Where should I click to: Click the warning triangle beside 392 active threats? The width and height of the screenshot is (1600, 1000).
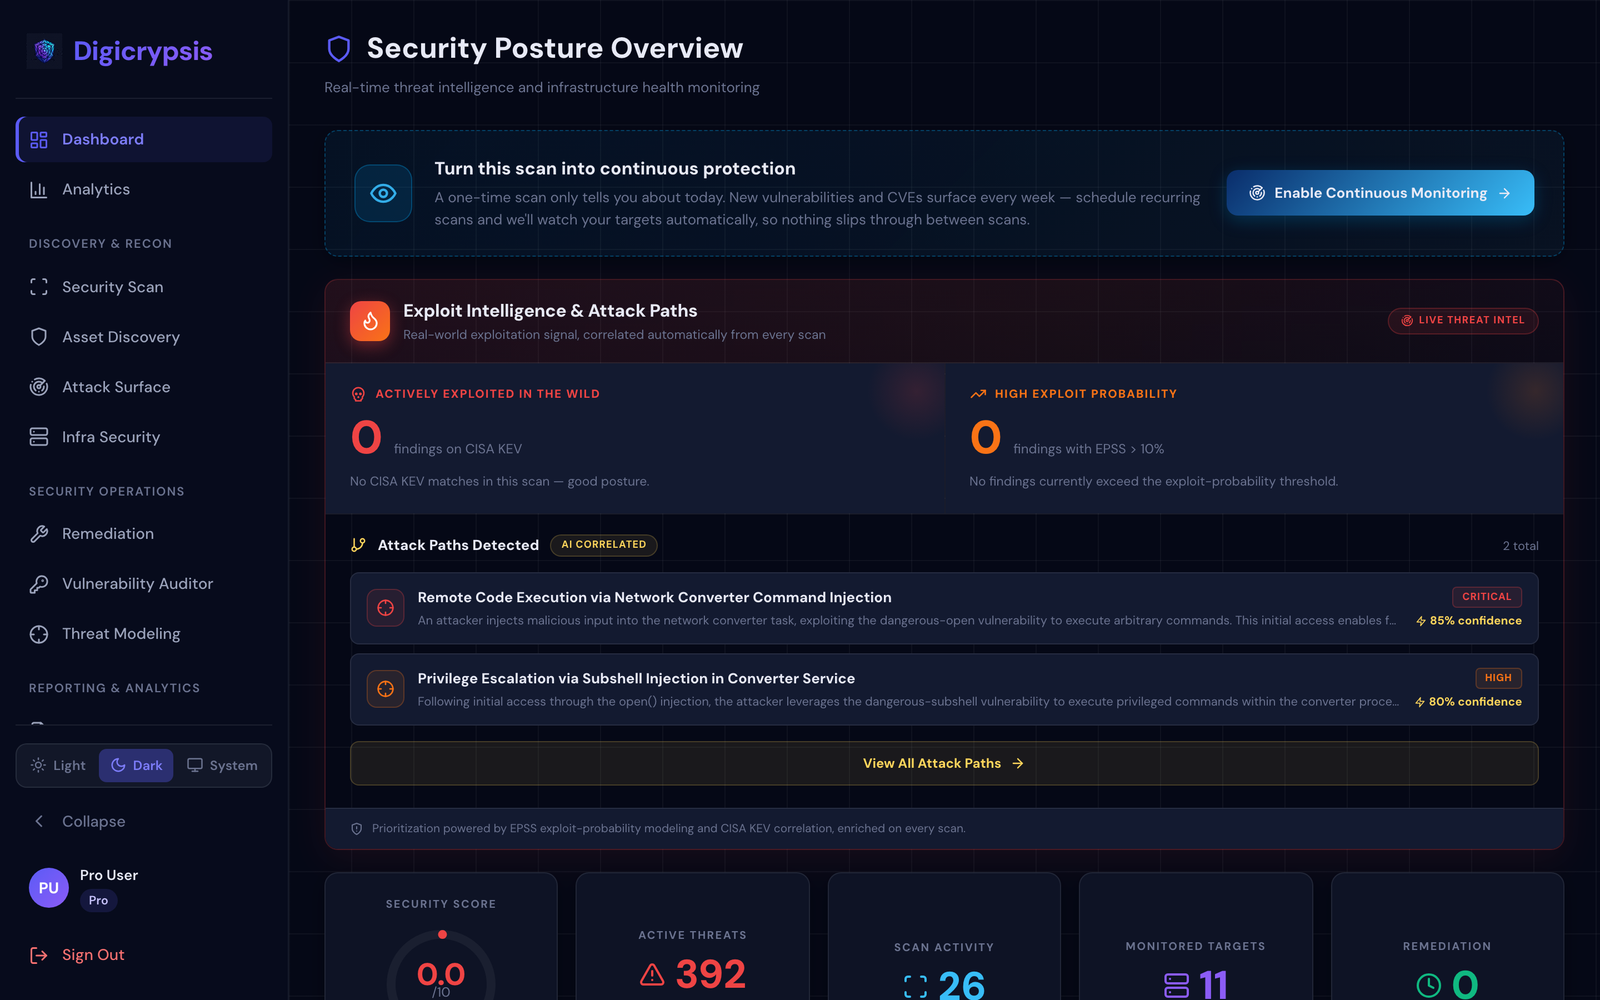point(652,974)
